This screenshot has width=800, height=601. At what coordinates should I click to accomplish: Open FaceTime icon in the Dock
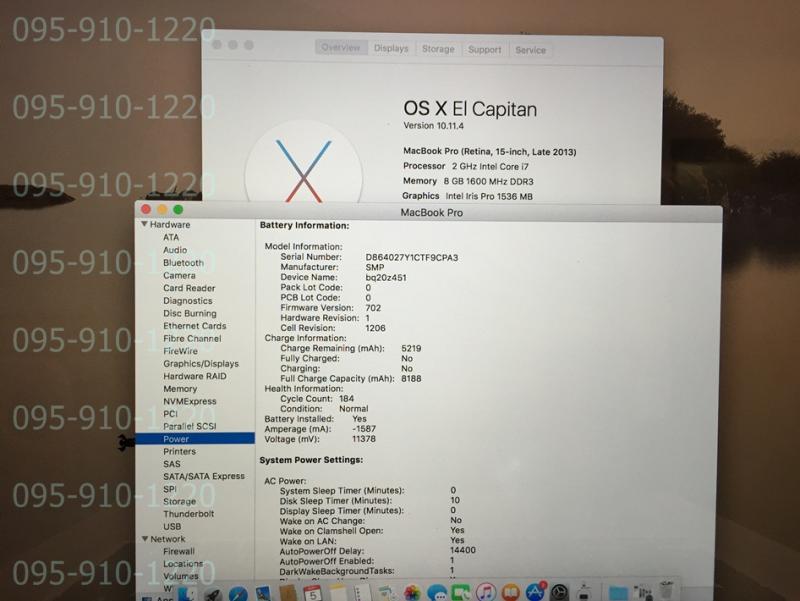[460, 593]
